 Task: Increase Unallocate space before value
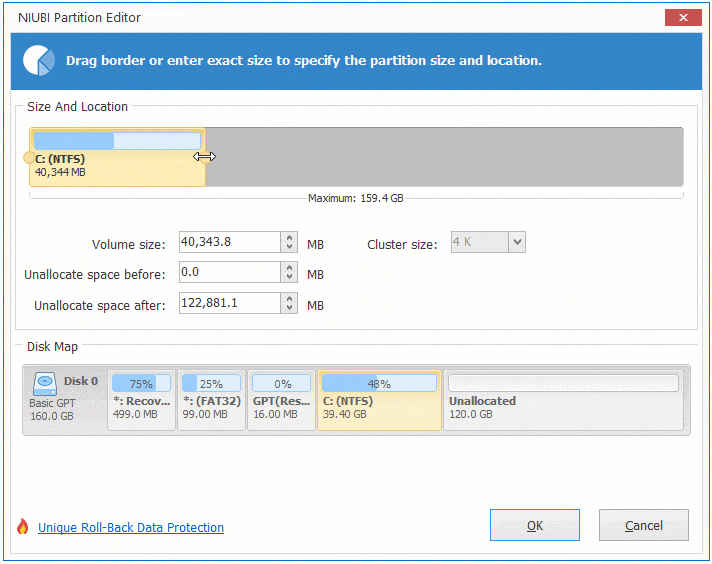(x=289, y=267)
